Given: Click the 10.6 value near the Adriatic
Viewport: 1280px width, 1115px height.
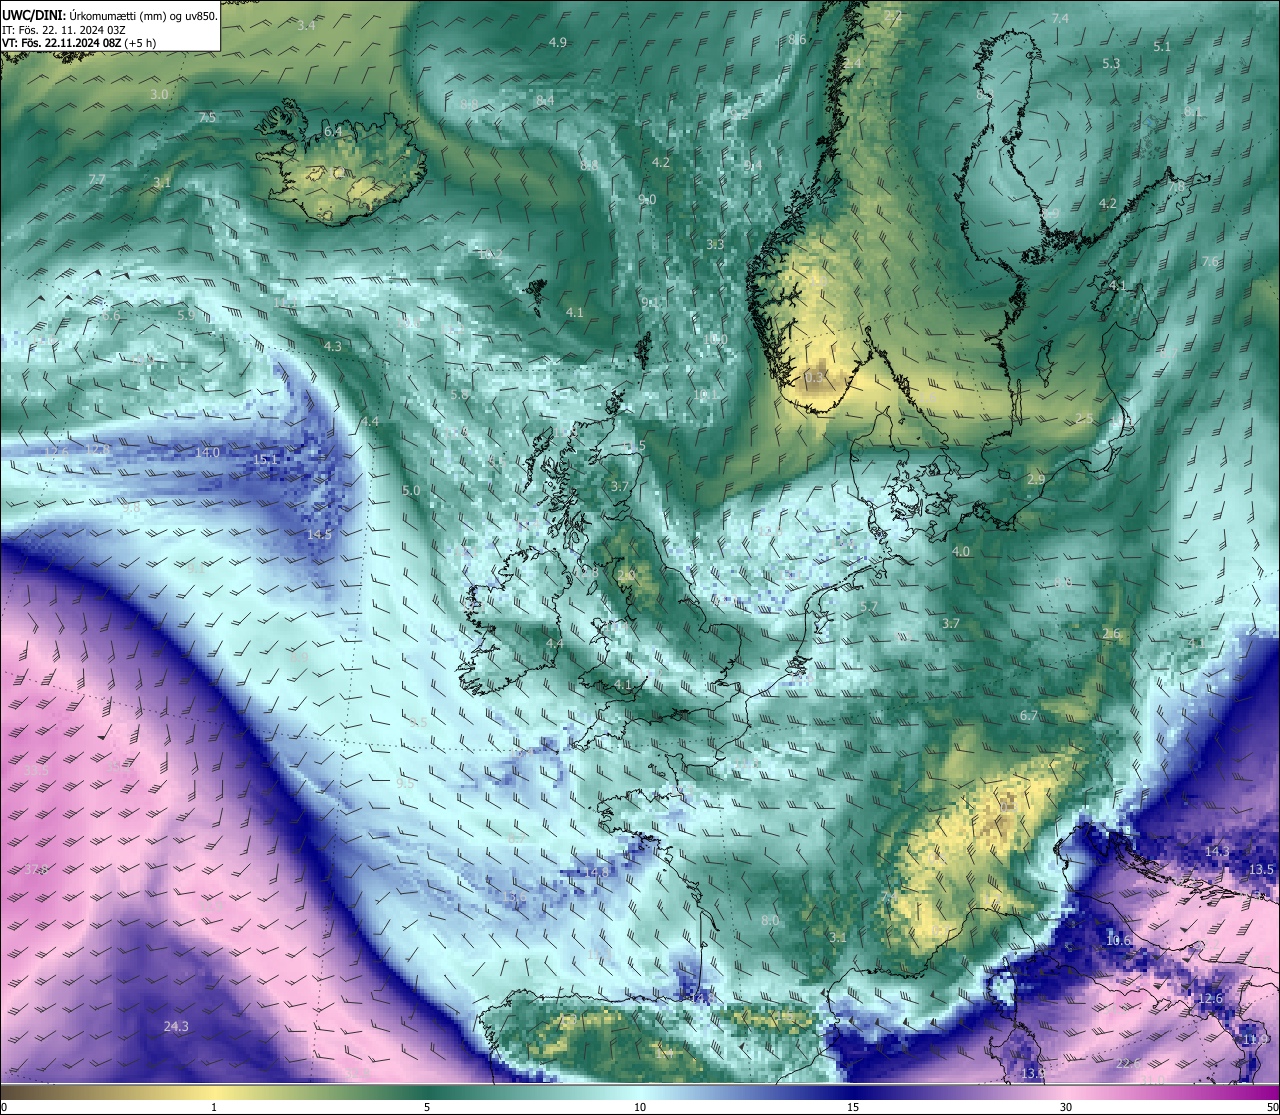Looking at the screenshot, I should click(x=1118, y=941).
